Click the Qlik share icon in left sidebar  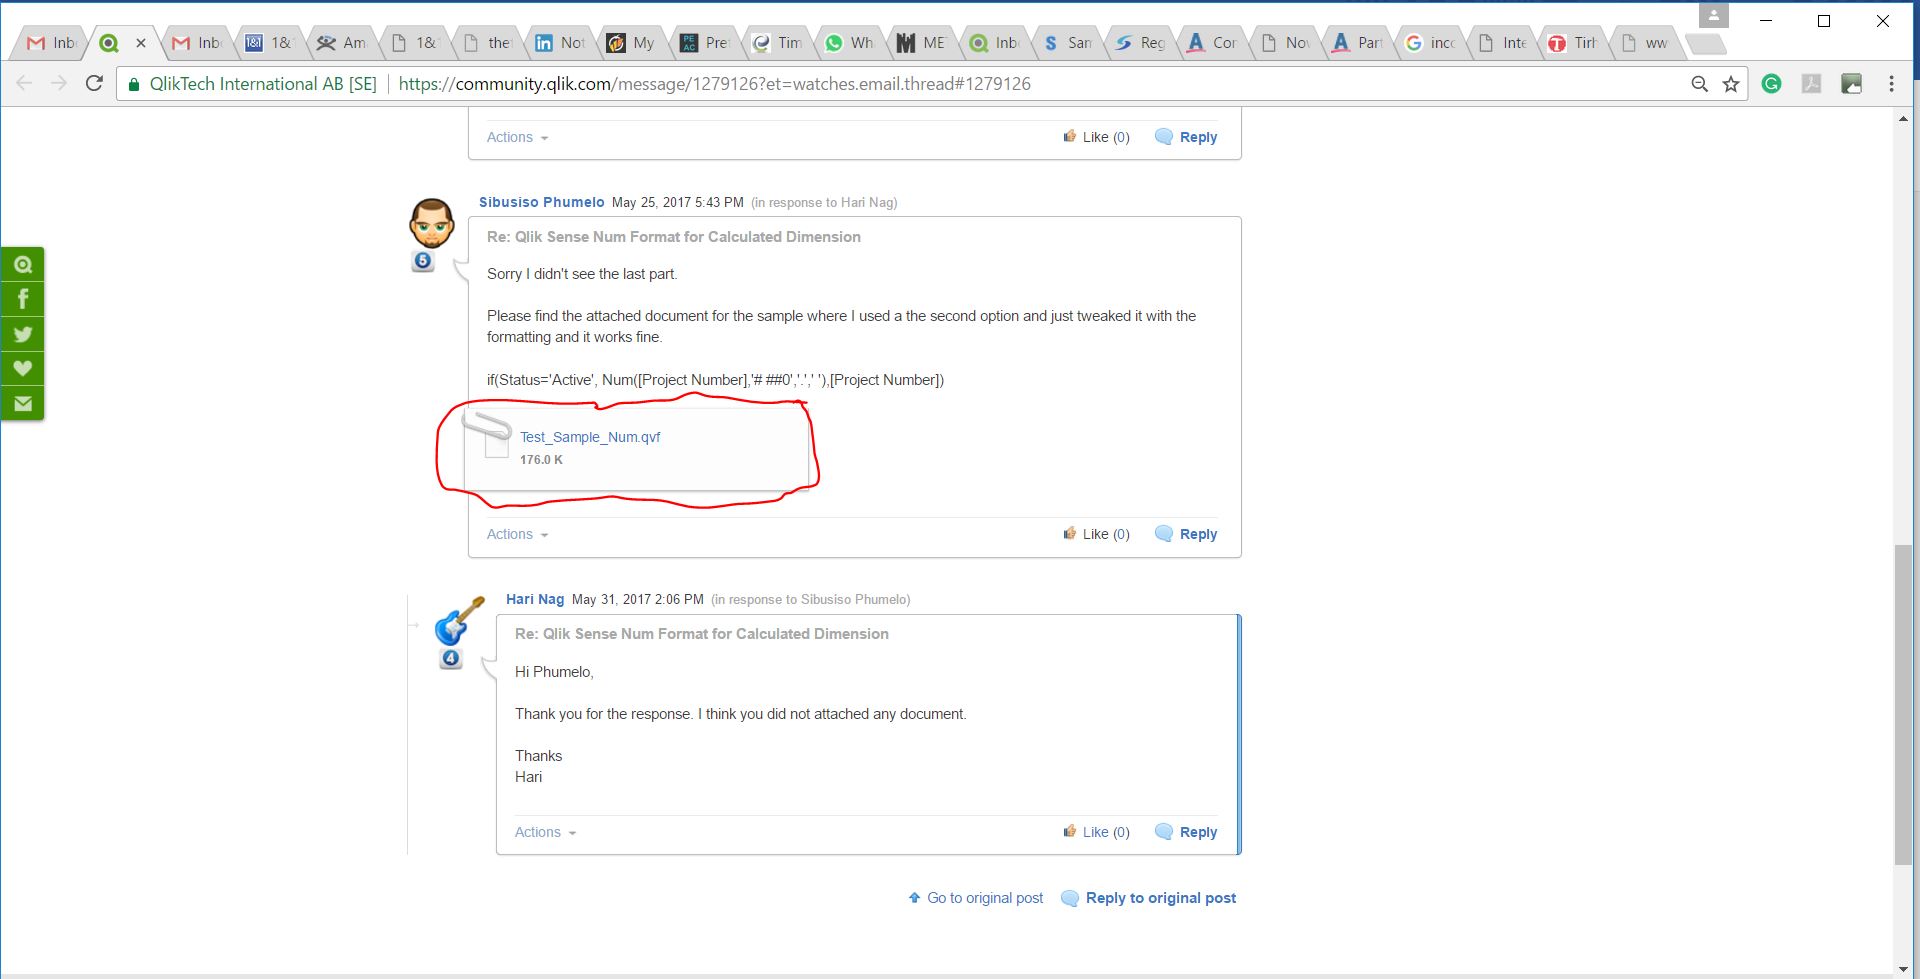pyautogui.click(x=23, y=264)
